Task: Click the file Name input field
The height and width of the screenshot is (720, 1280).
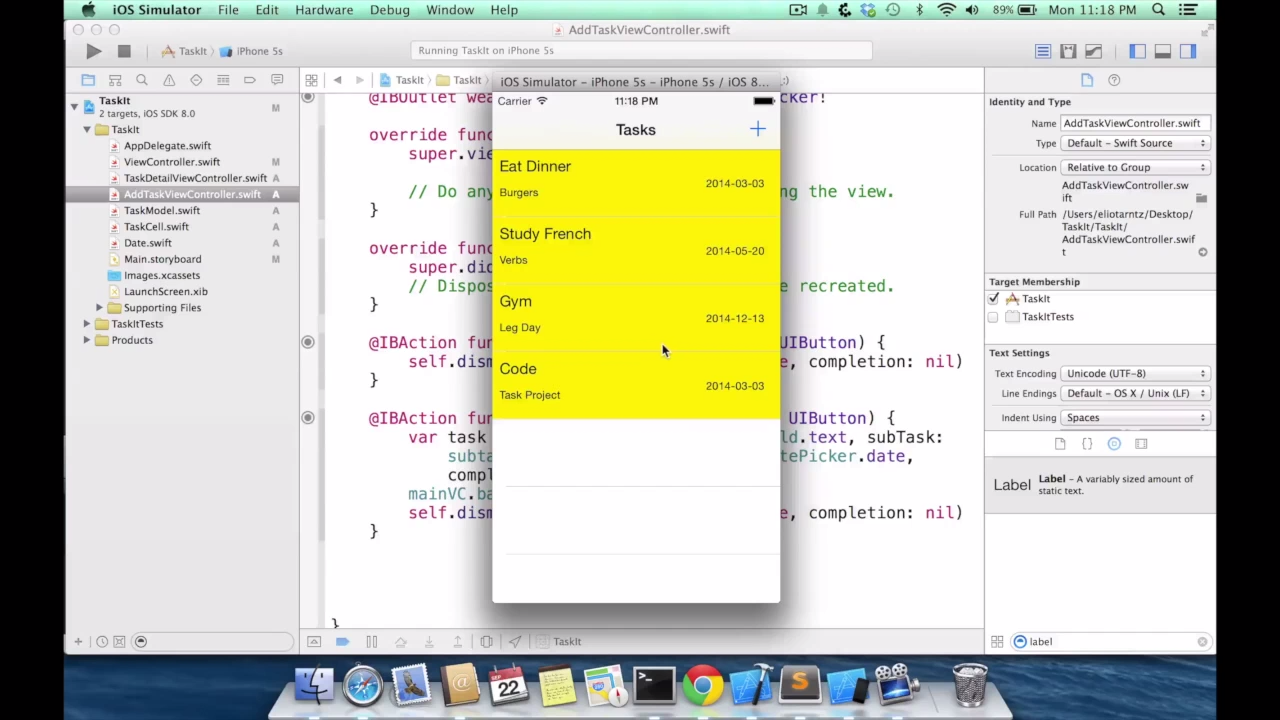Action: click(1135, 123)
